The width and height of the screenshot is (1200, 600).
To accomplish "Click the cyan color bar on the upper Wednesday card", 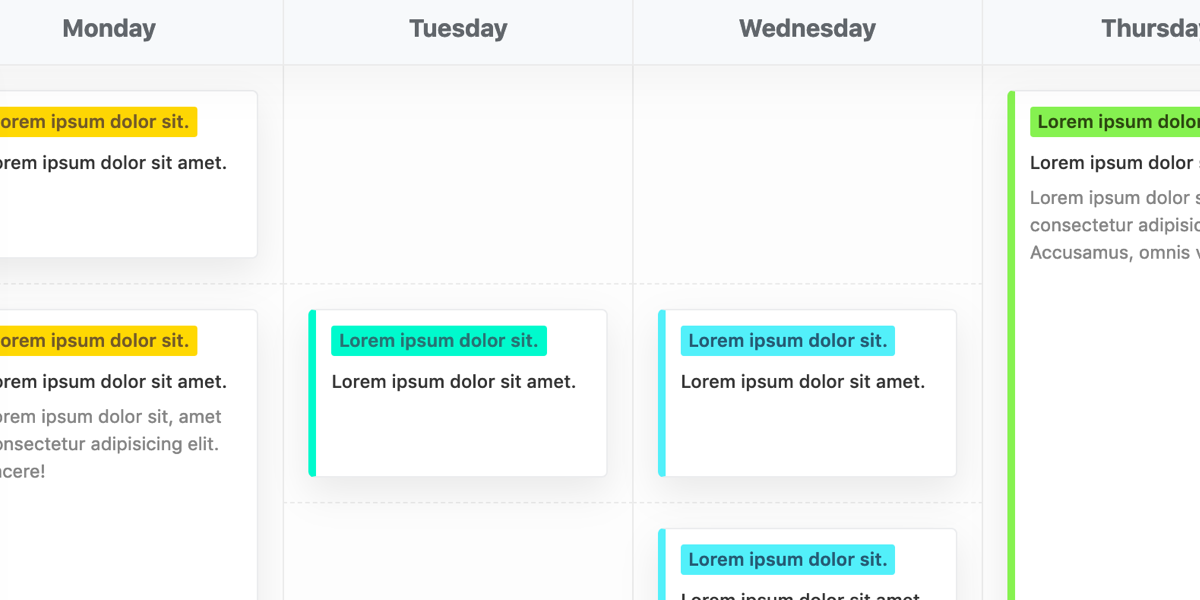I will tap(662, 393).
